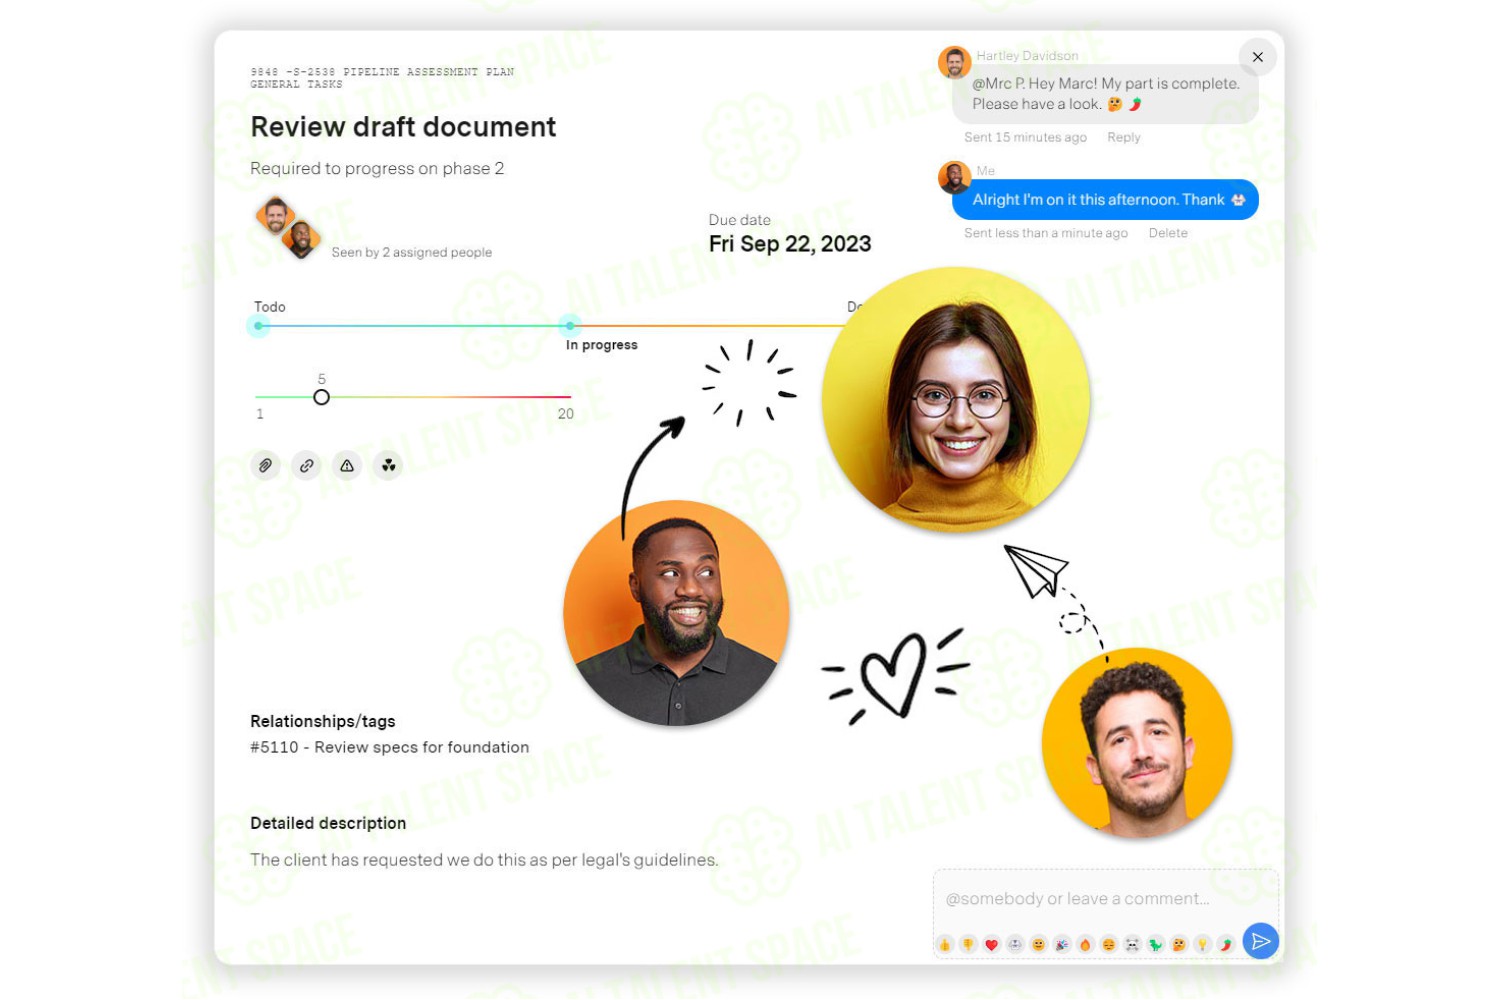
Task: Select the Todo status marker
Action: pyautogui.click(x=259, y=326)
